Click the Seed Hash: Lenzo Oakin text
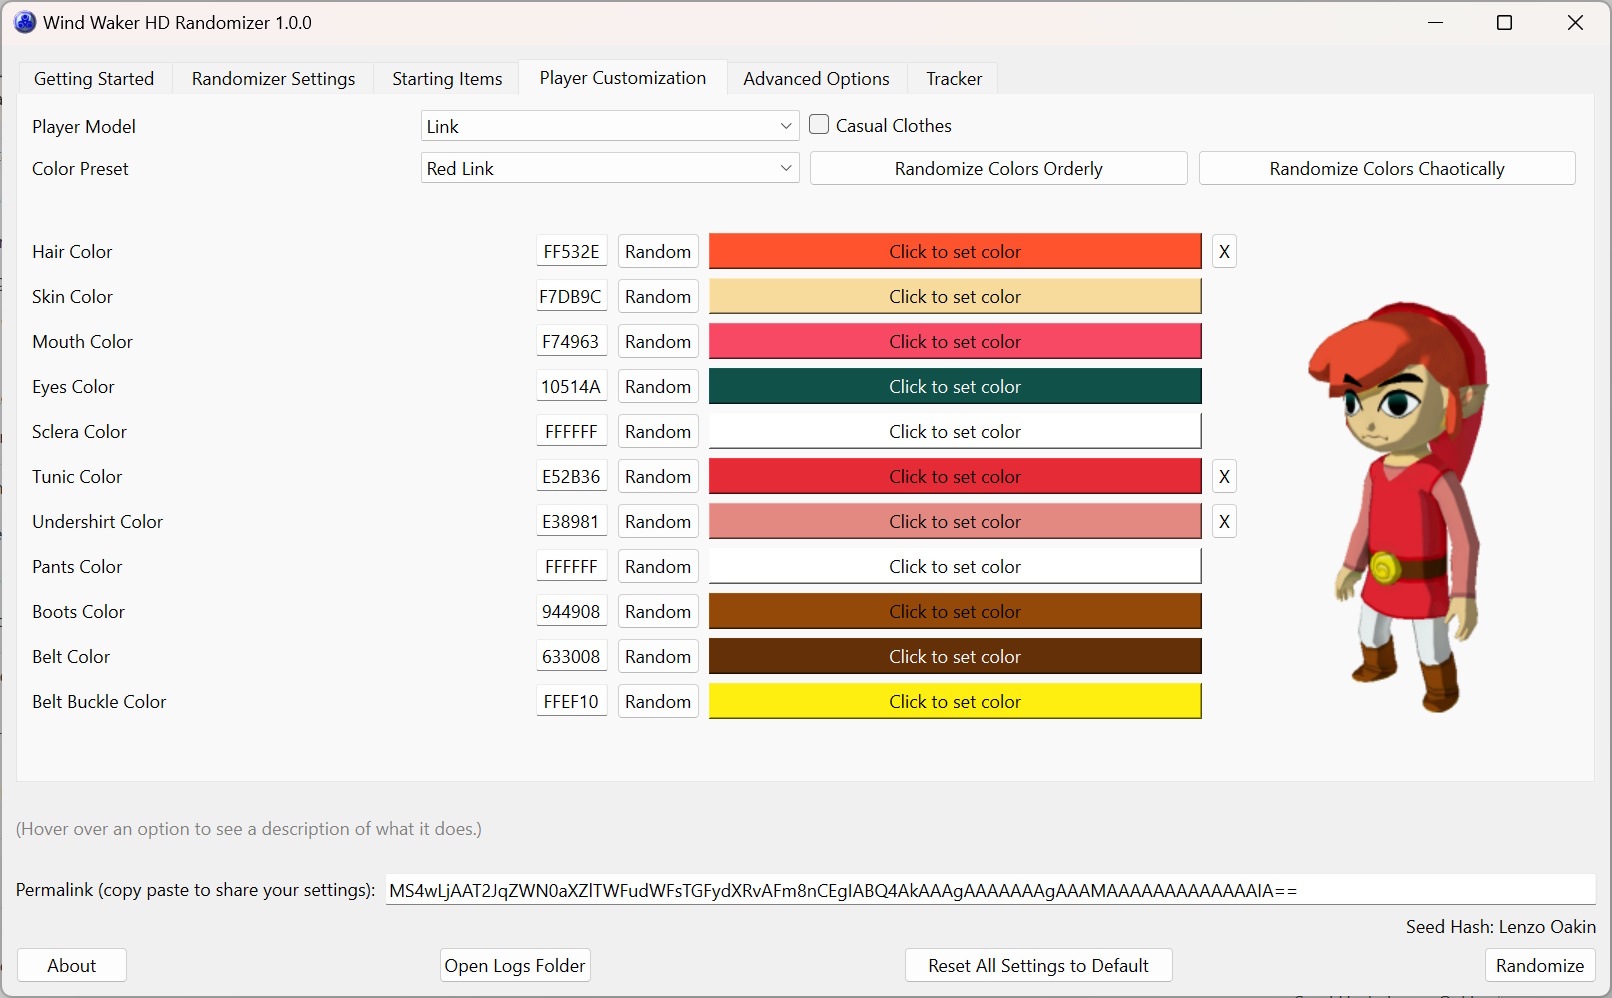 point(1500,927)
